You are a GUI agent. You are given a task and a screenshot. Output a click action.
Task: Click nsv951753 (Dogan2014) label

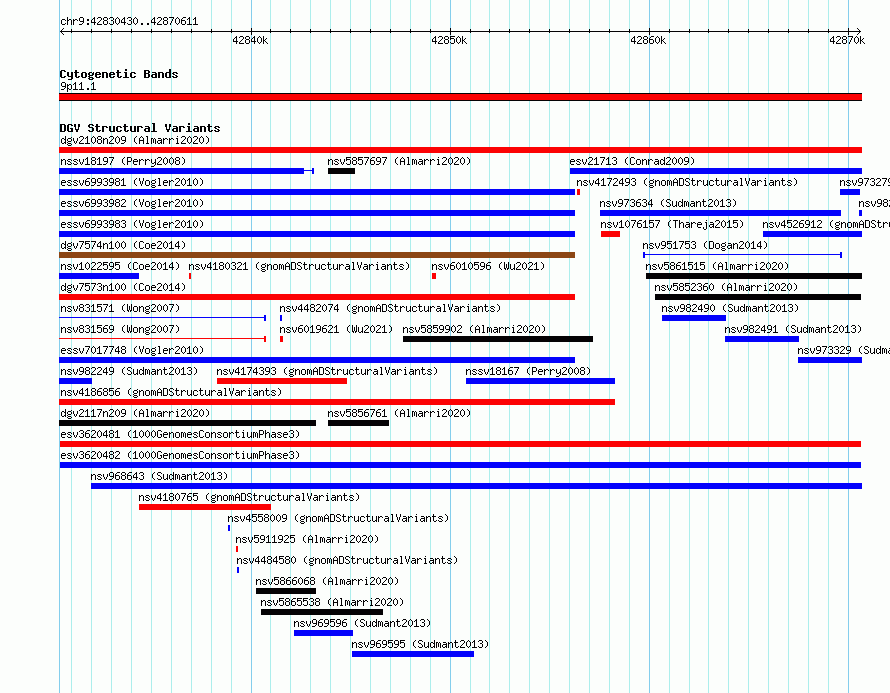[x=705, y=245]
